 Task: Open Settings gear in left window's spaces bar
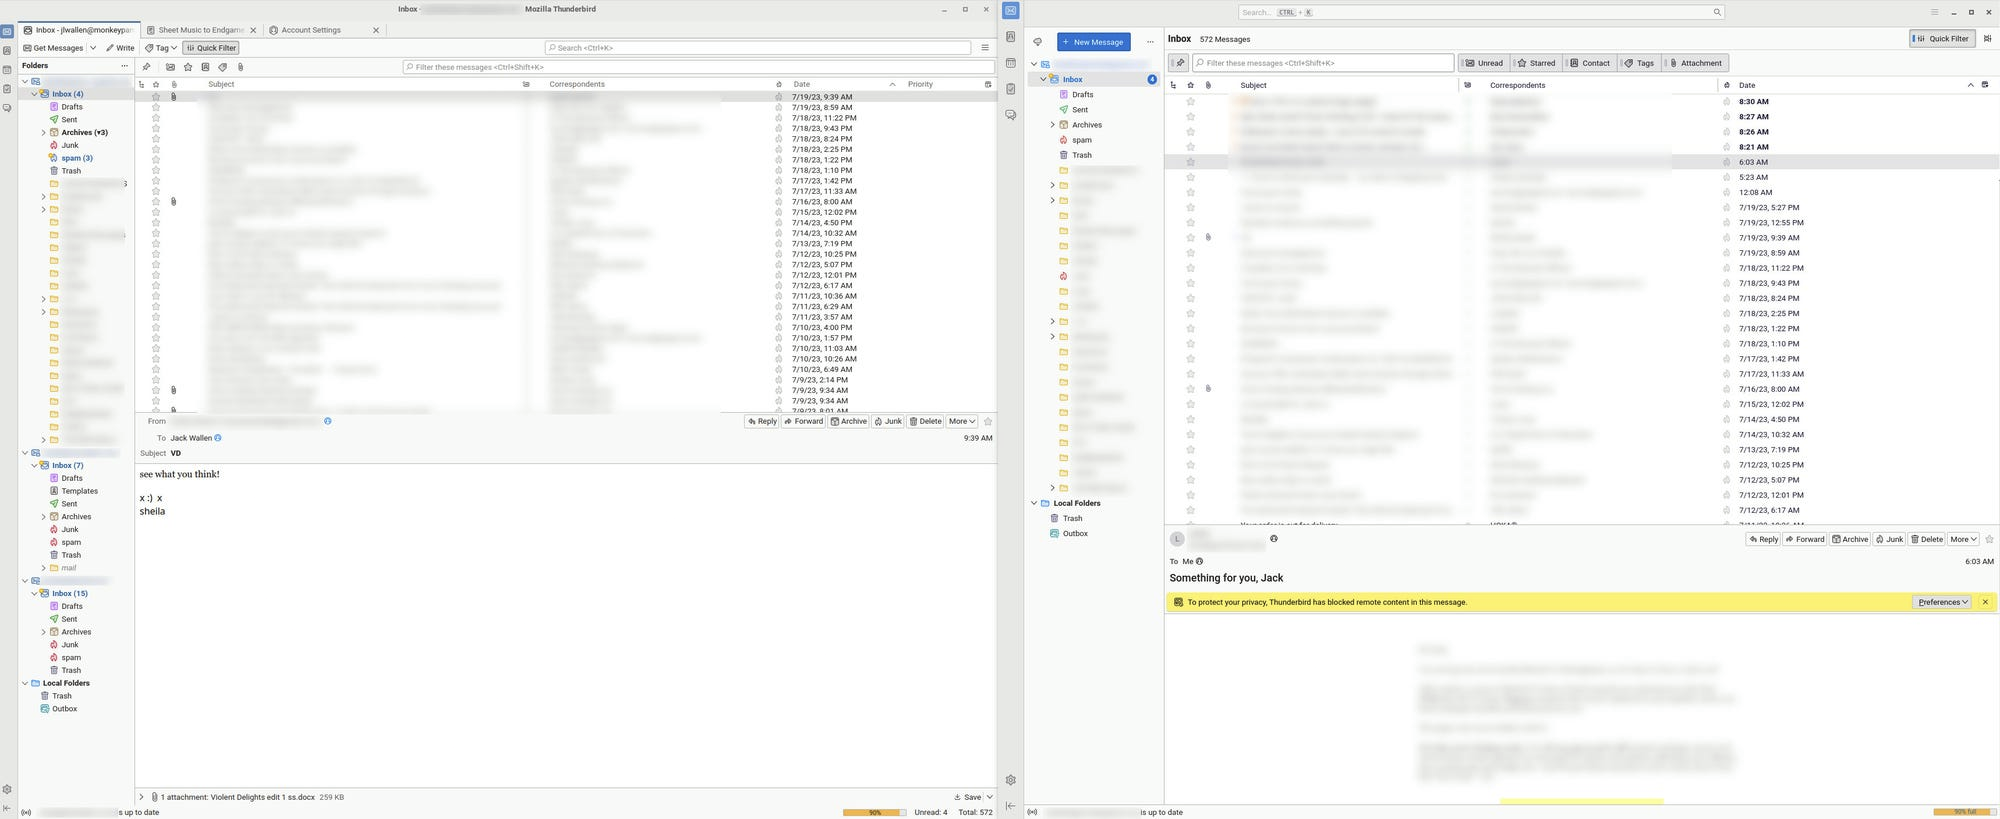point(7,789)
